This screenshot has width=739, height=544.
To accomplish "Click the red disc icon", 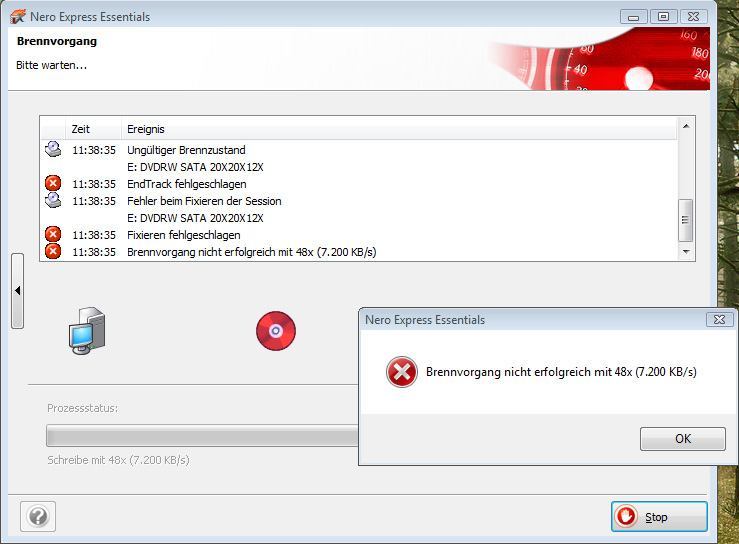I will click(x=276, y=331).
